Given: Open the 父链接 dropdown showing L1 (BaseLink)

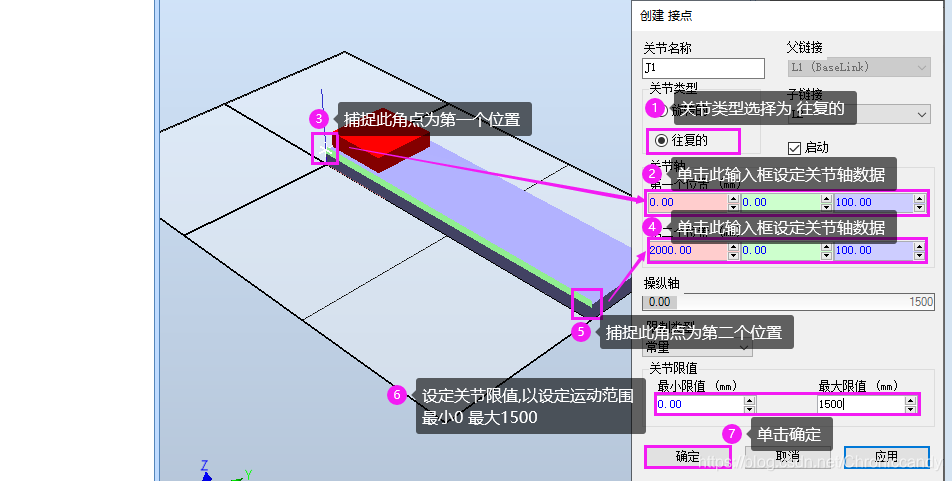Looking at the screenshot, I should click(x=859, y=67).
